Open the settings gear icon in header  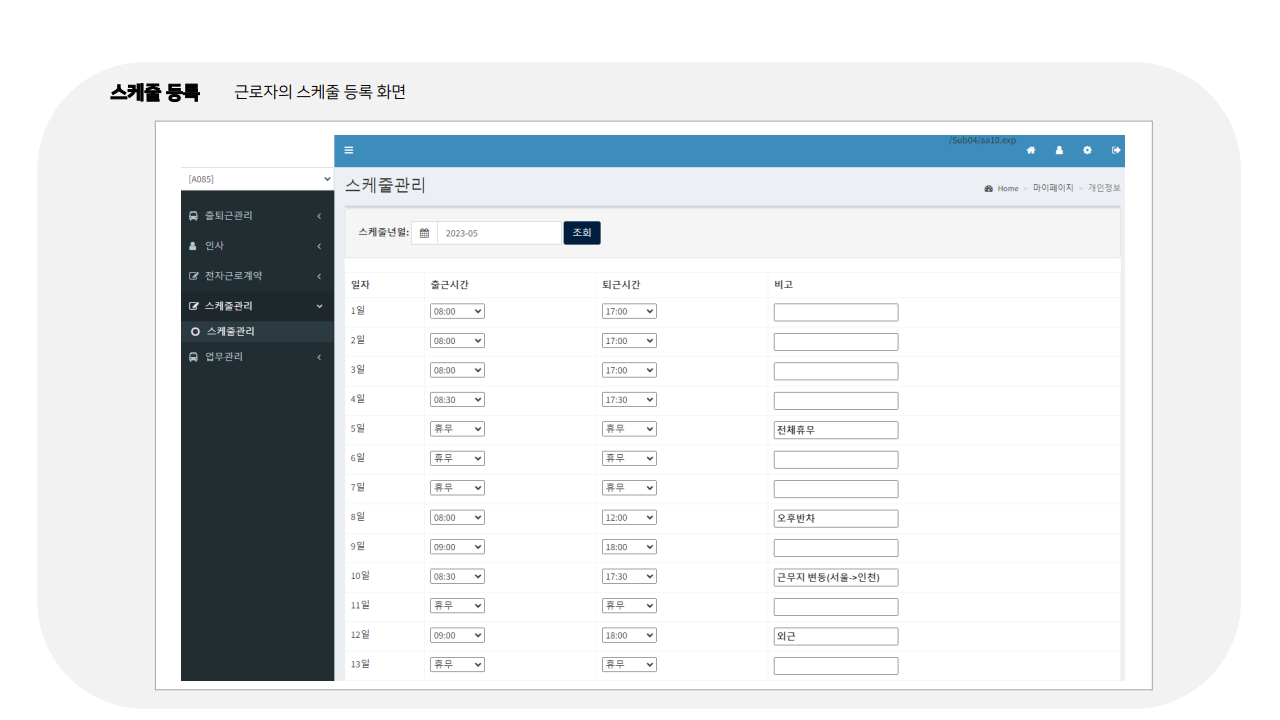pos(1088,149)
